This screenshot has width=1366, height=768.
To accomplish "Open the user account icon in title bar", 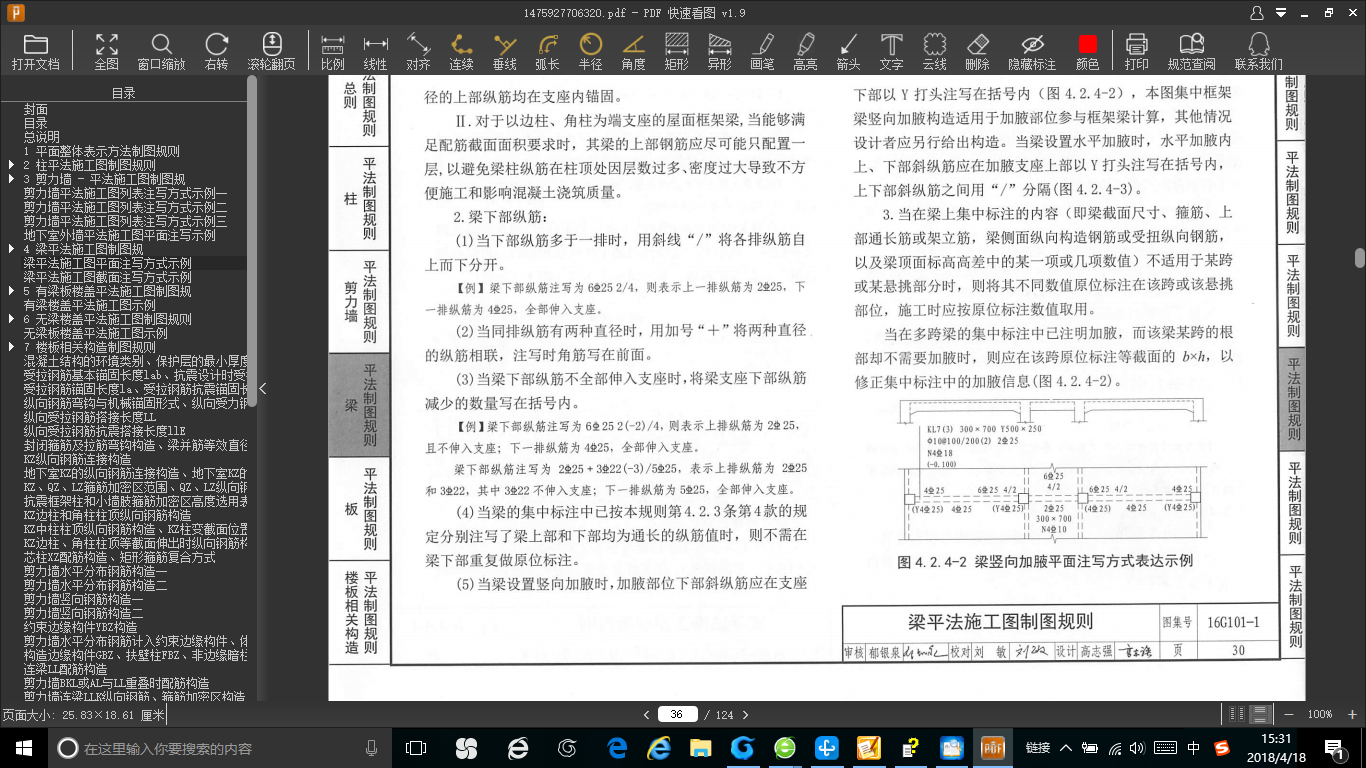I will click(x=1257, y=13).
